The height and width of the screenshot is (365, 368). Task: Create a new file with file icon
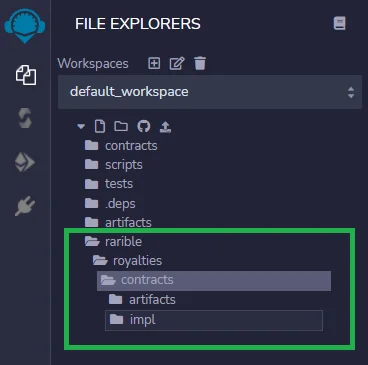tap(100, 127)
